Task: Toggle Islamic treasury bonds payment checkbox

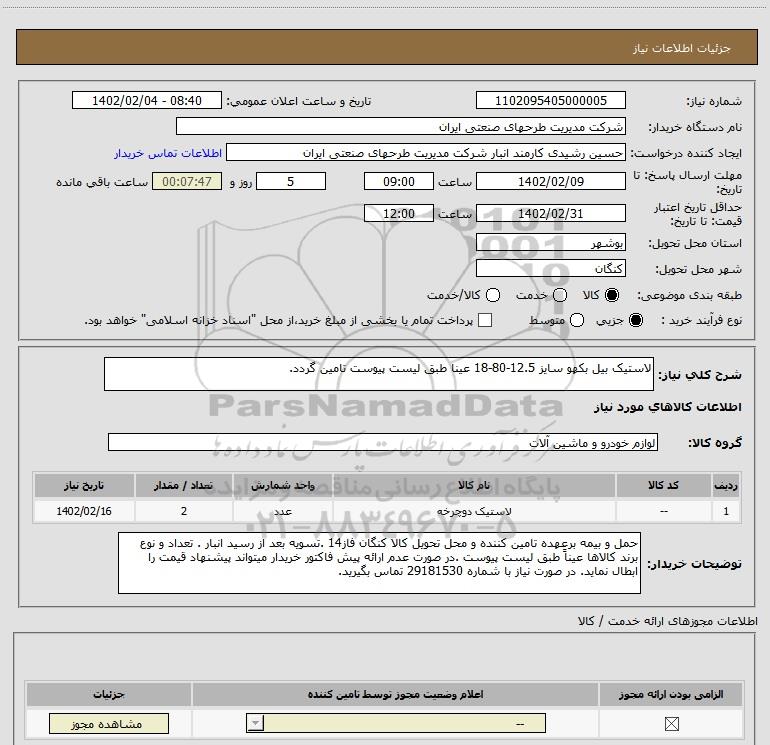Action: (485, 320)
